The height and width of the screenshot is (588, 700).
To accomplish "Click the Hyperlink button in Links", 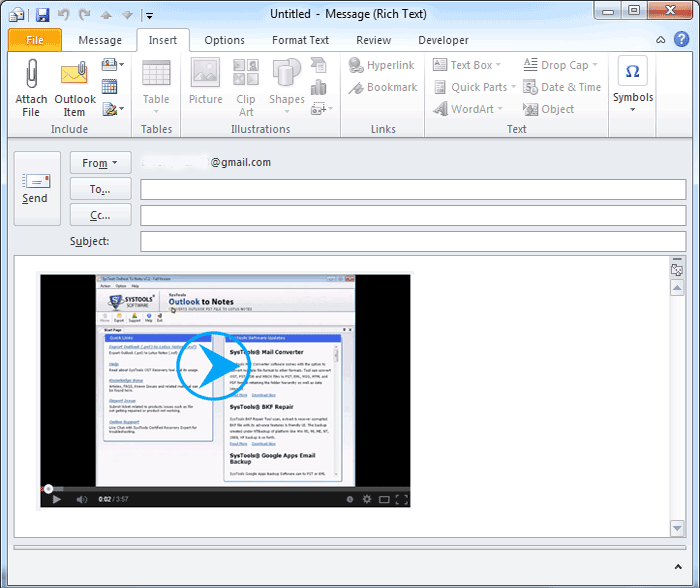I will [x=382, y=65].
